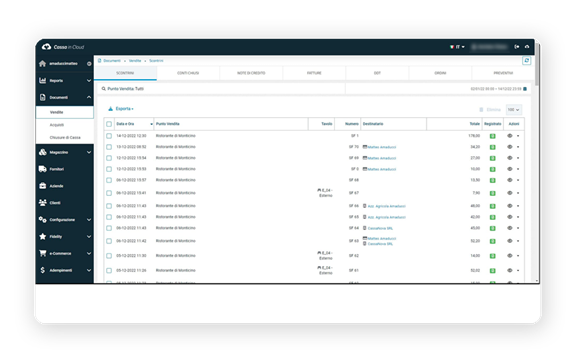Switch to the Note di Credito tab
The image size is (576, 362).
pos(251,73)
